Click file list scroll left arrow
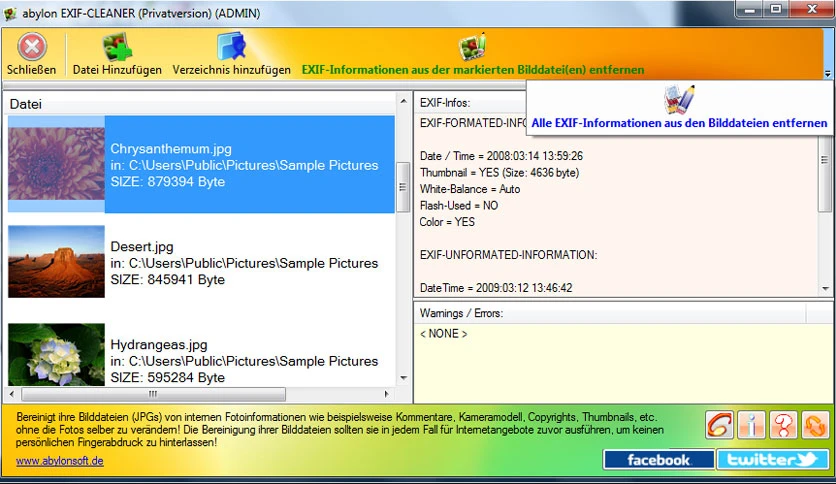The image size is (836, 484). tap(12, 394)
